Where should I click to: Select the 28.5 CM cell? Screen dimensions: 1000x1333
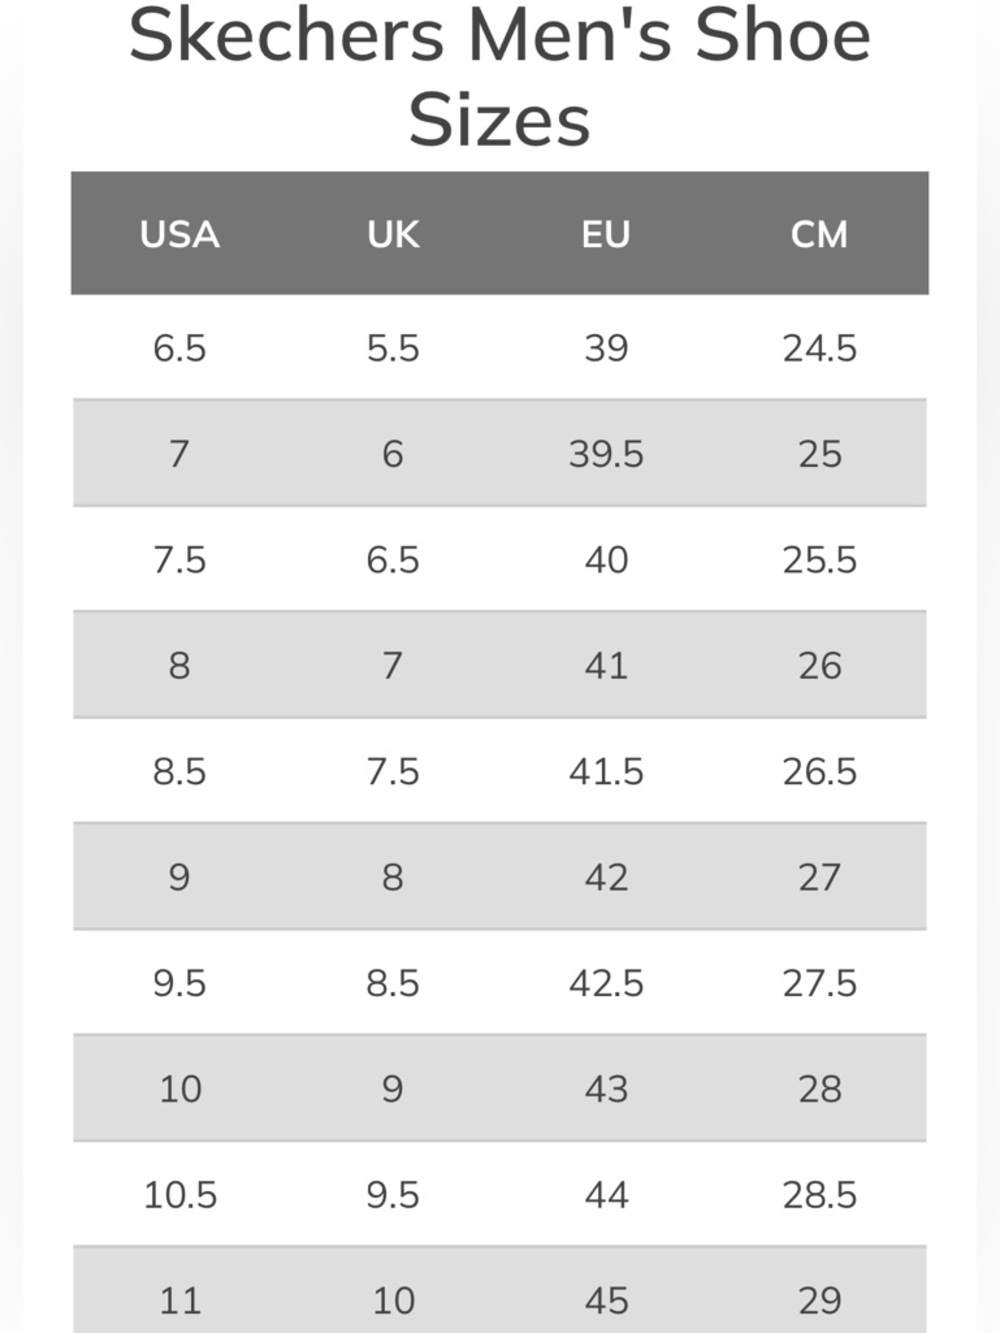[x=819, y=1195]
